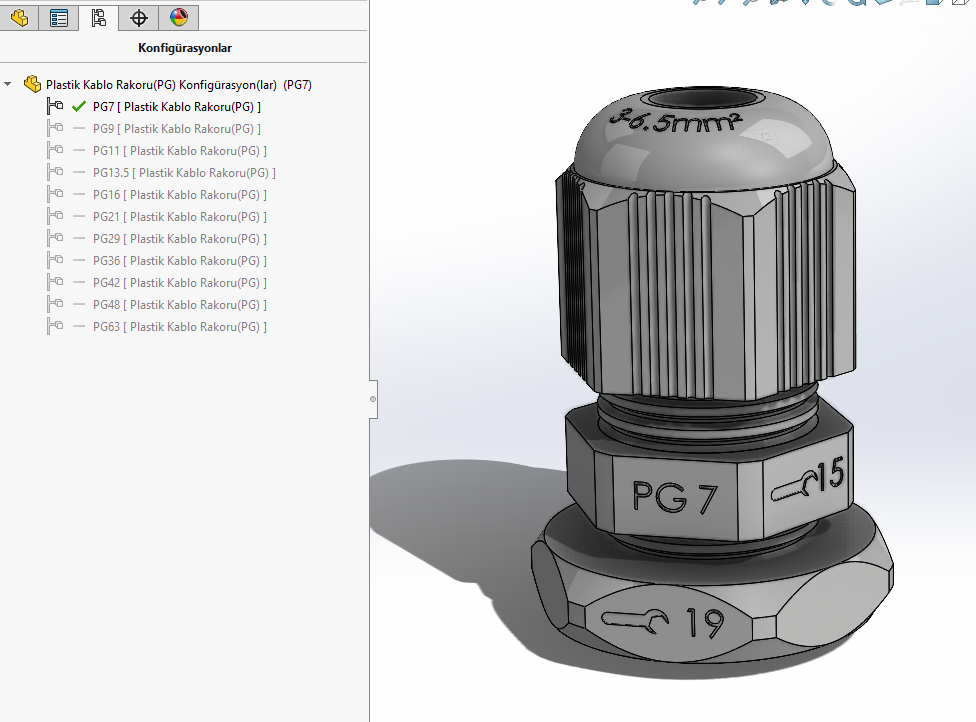Select the PG48 configuration

[180, 305]
